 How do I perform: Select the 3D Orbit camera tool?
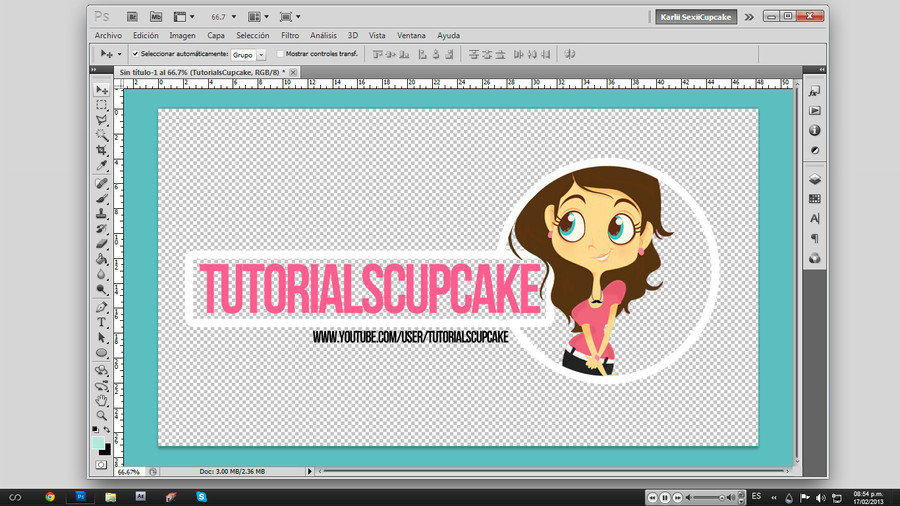[102, 386]
